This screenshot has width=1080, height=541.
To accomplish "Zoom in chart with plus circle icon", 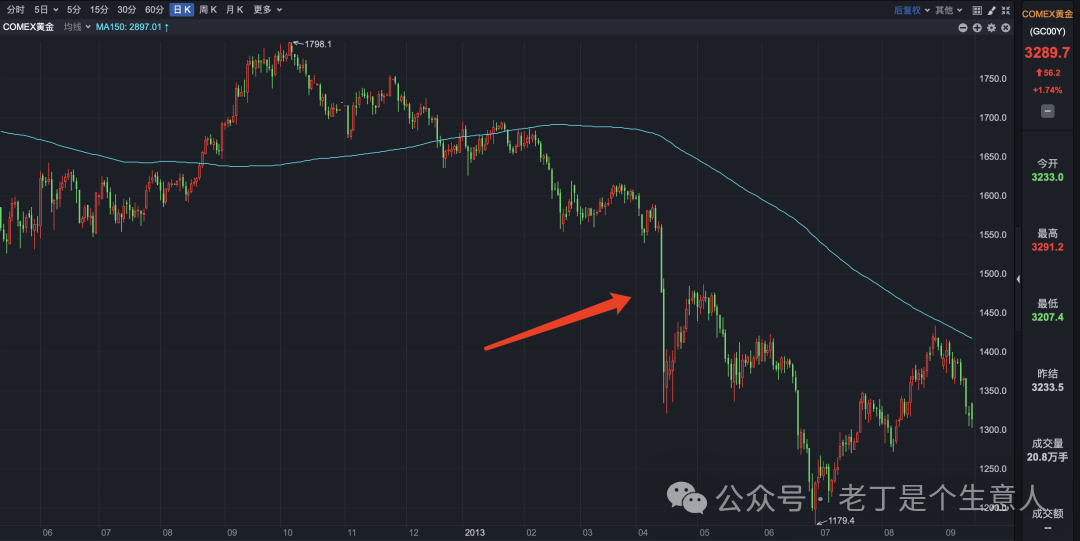I will (x=977, y=28).
